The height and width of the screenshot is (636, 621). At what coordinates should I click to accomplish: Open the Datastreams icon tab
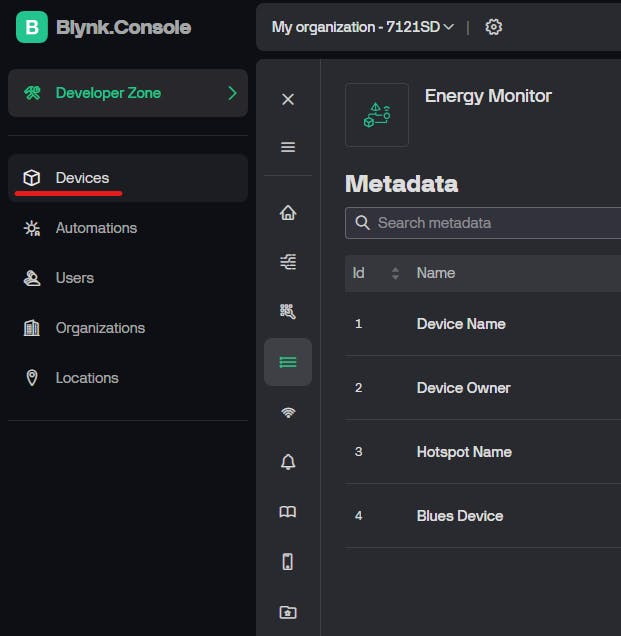pyautogui.click(x=288, y=262)
